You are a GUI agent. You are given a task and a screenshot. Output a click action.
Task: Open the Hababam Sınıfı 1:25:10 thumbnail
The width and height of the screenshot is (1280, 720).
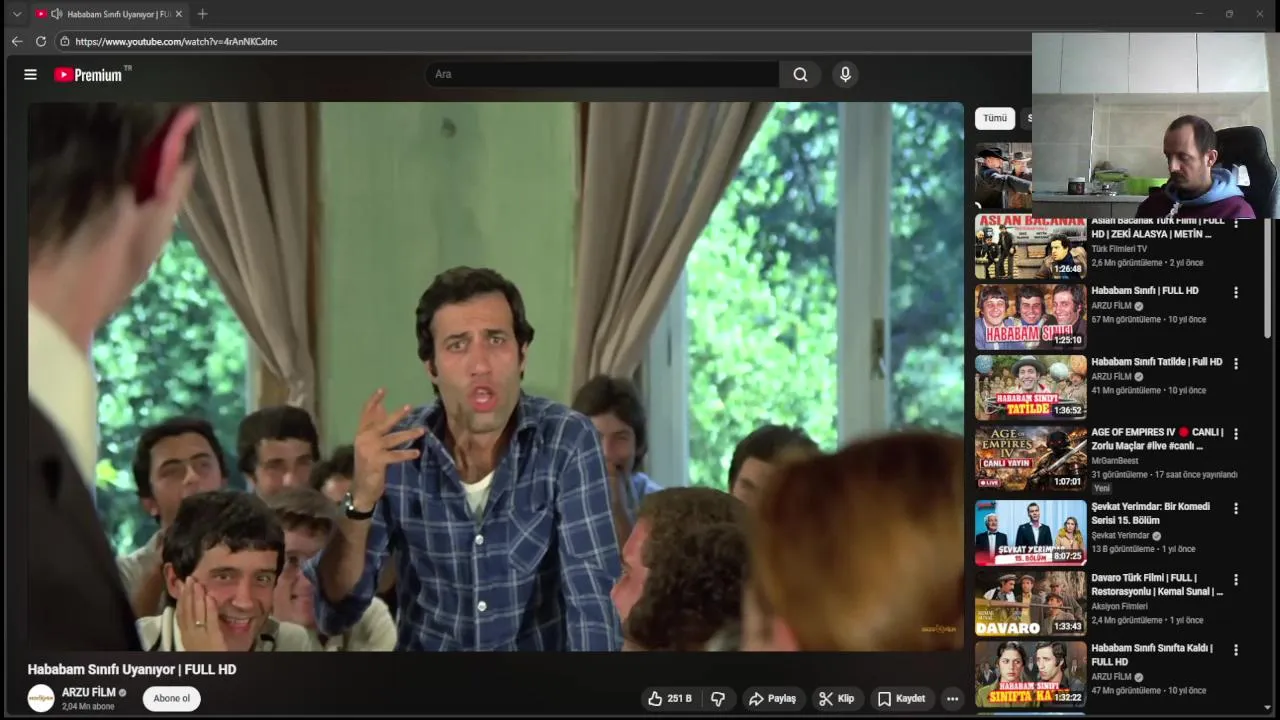[x=1030, y=317]
